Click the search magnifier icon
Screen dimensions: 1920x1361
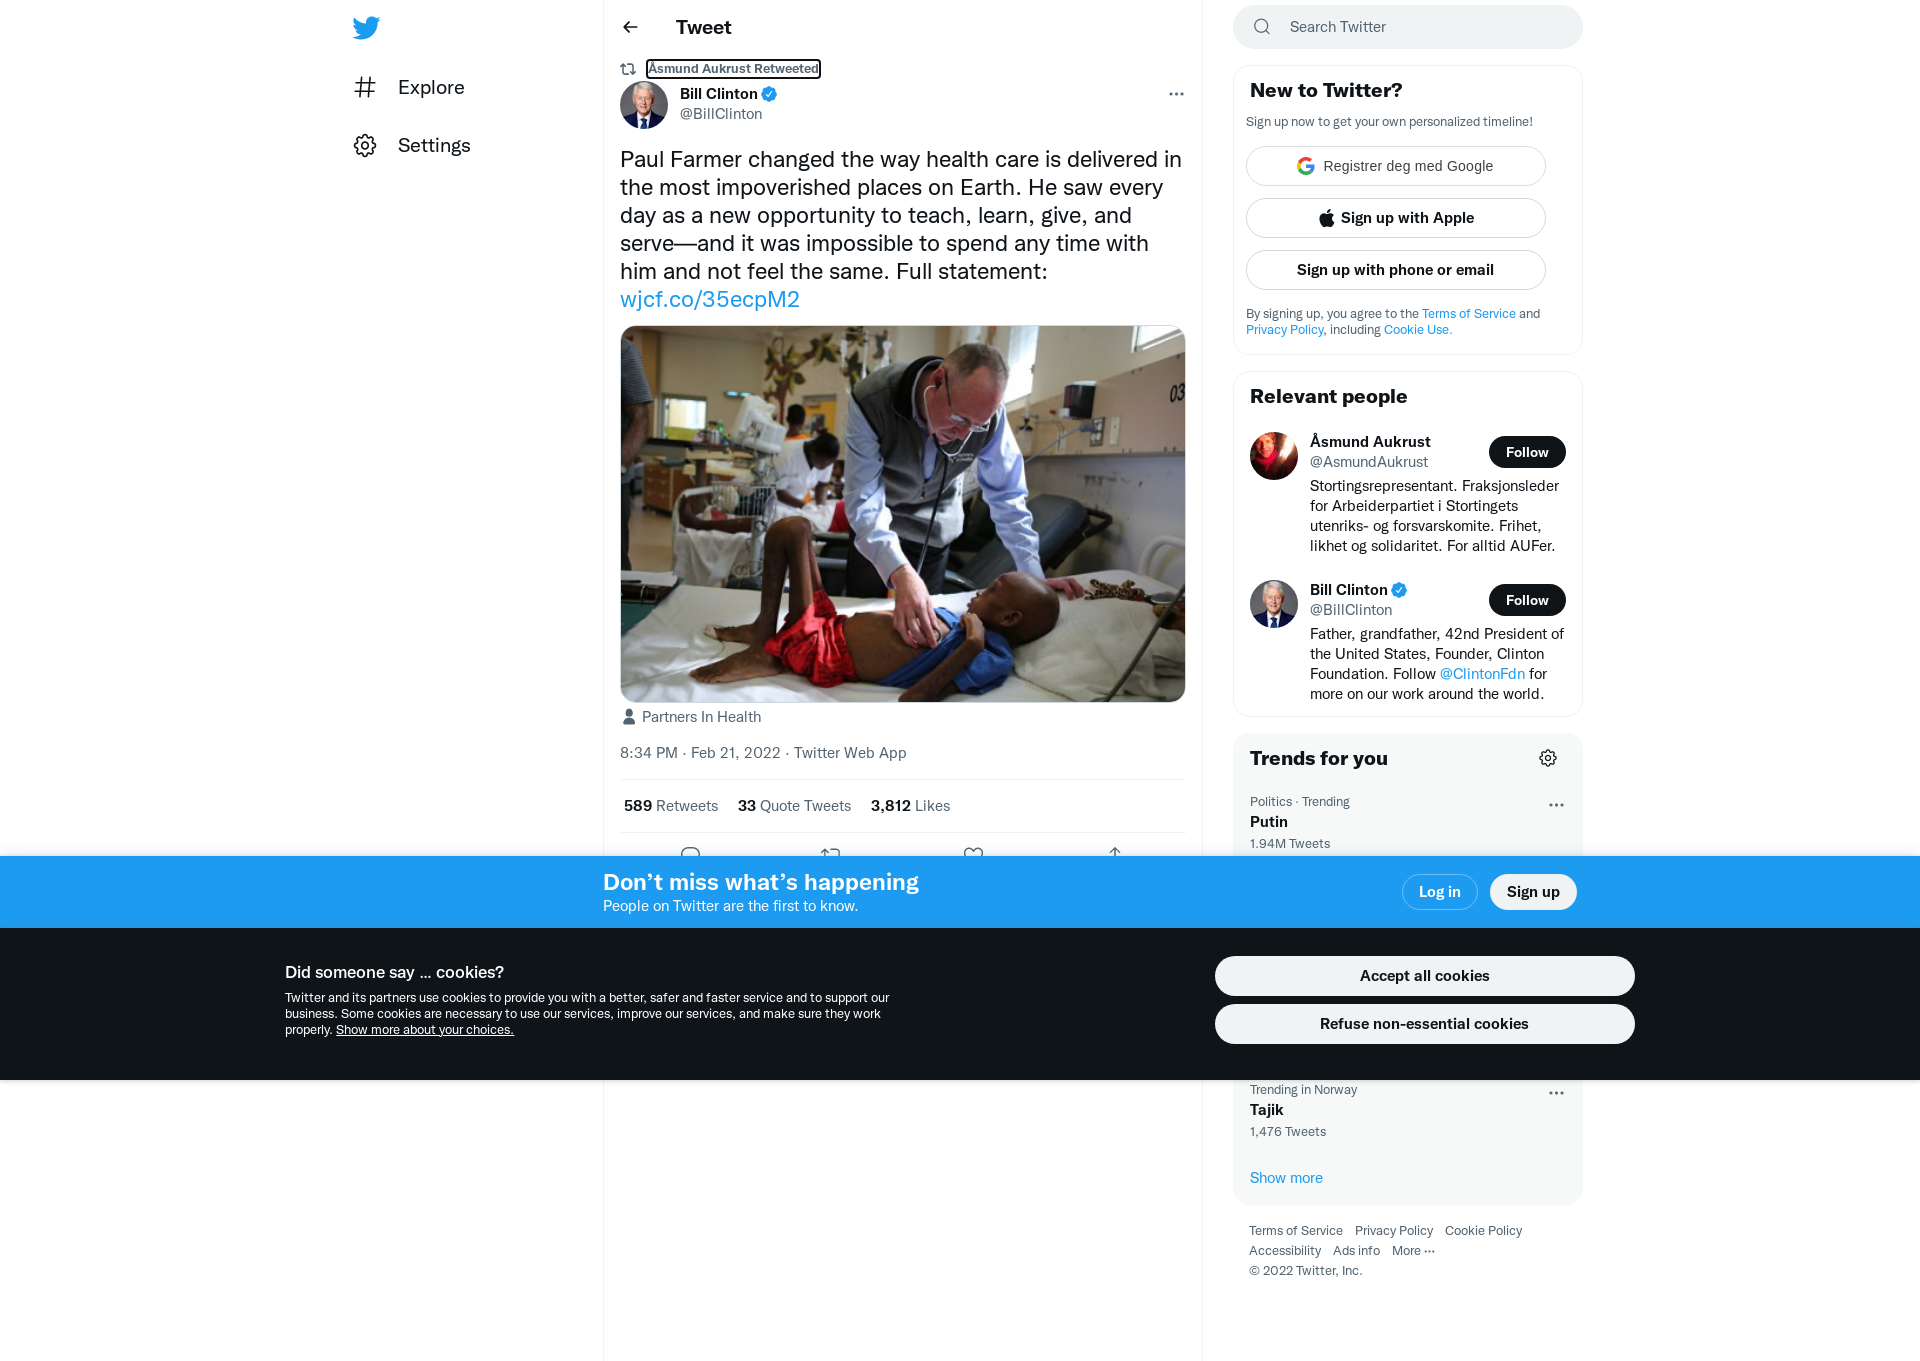(x=1262, y=27)
